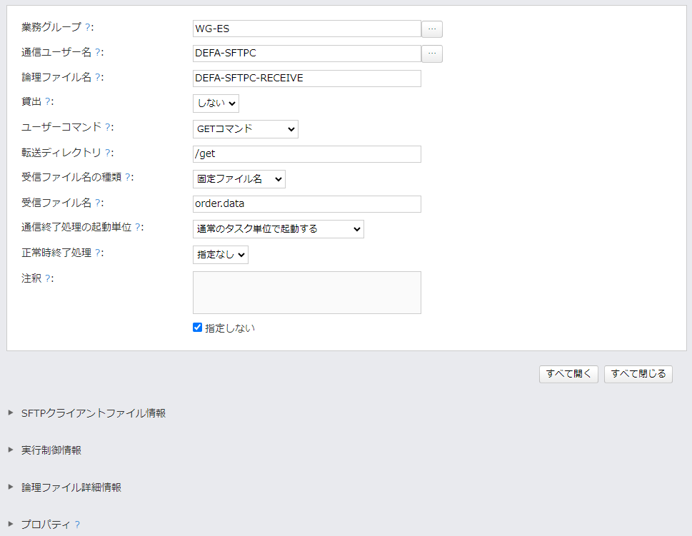Open the 賃出 dropdown showing しない

coord(216,103)
